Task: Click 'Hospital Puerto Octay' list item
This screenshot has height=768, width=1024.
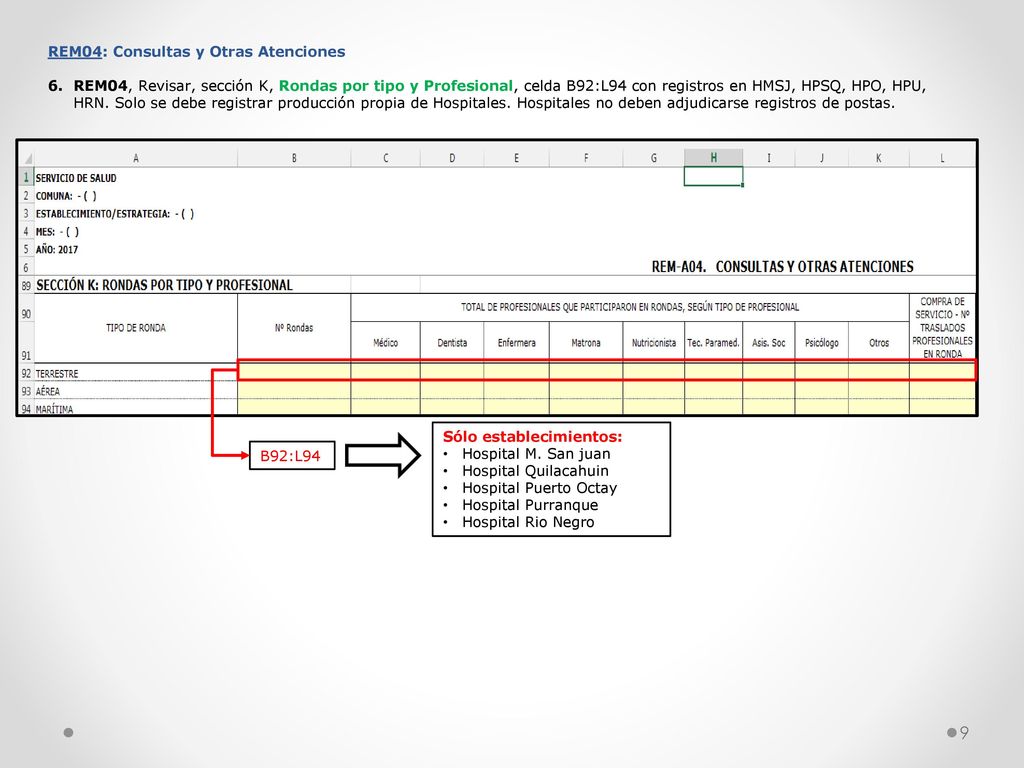Action: 539,488
